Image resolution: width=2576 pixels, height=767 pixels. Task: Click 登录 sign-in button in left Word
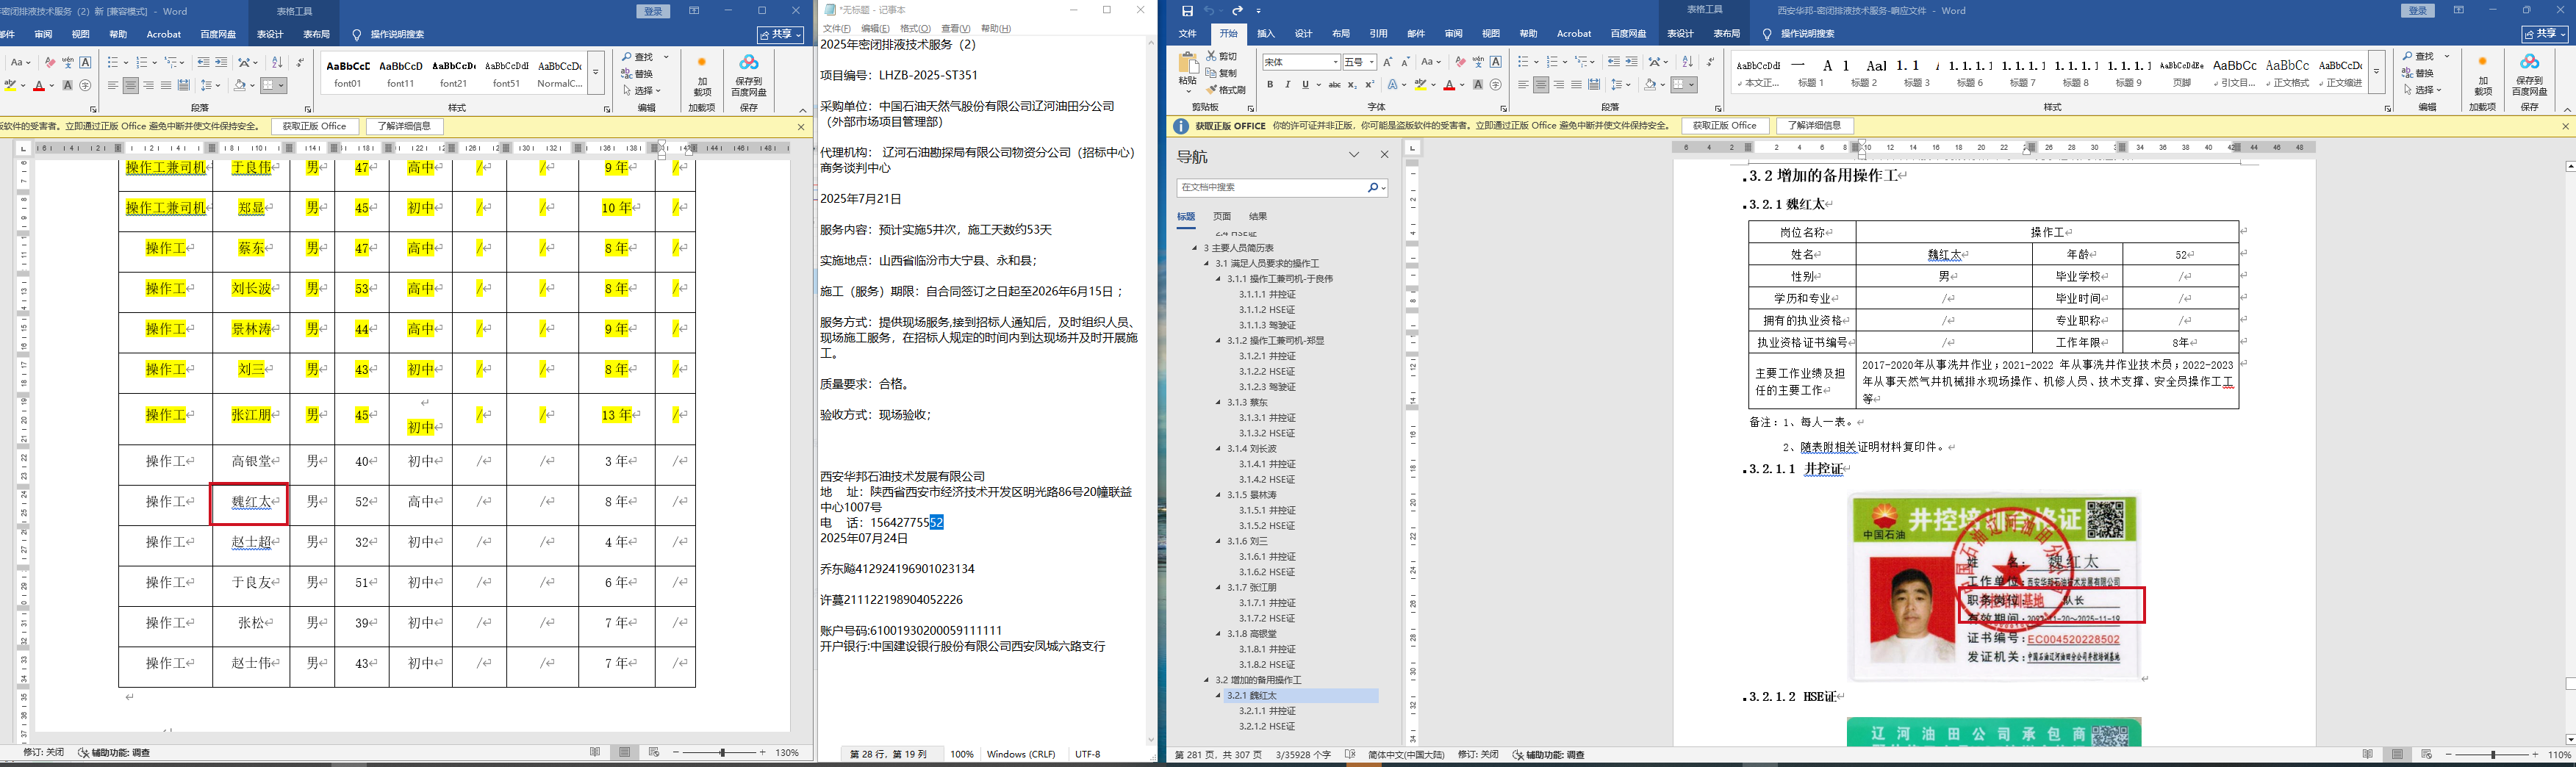pyautogui.click(x=653, y=11)
